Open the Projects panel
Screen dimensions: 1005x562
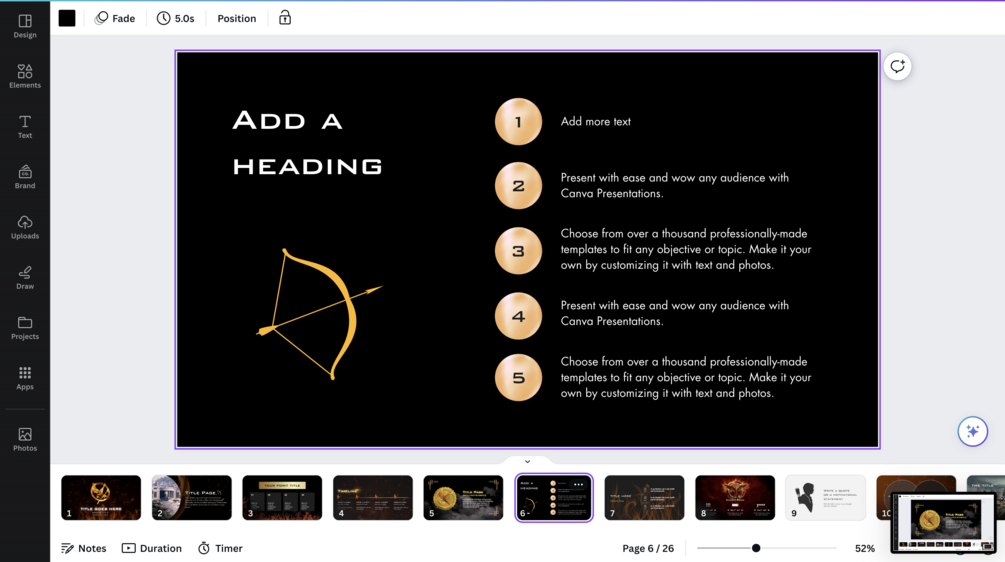[25, 328]
